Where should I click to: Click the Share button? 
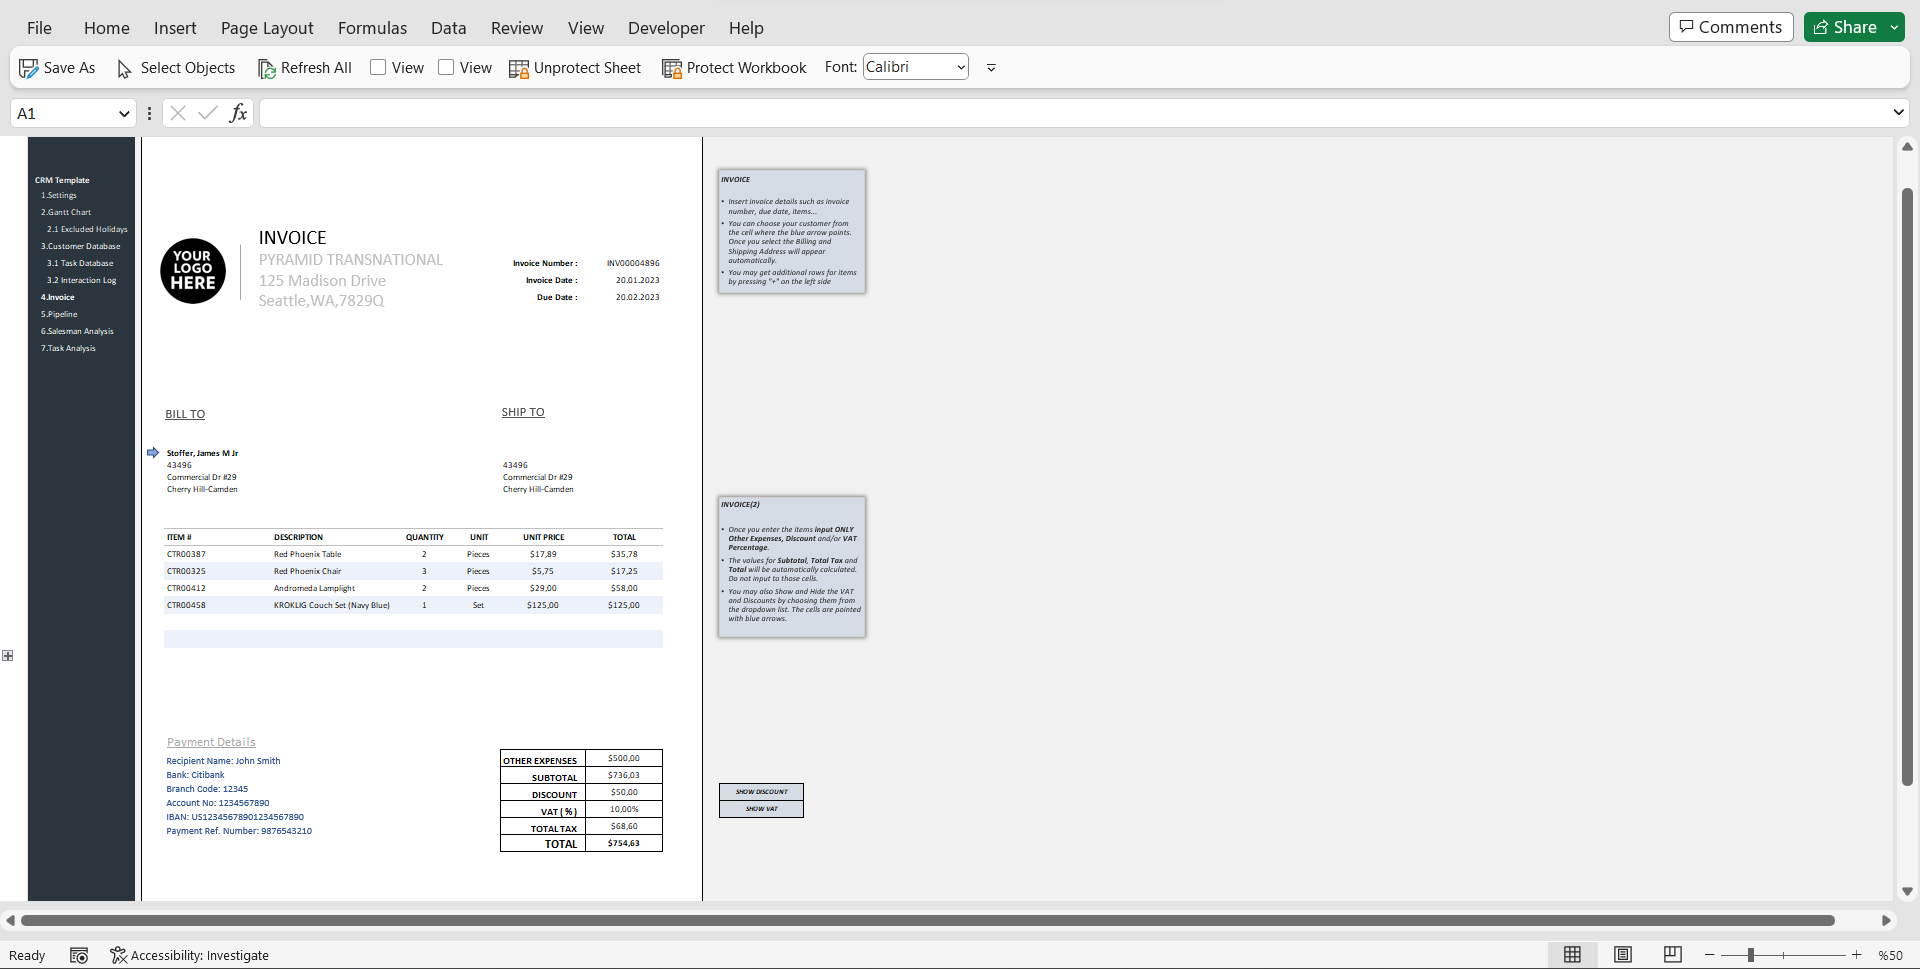pyautogui.click(x=1845, y=27)
